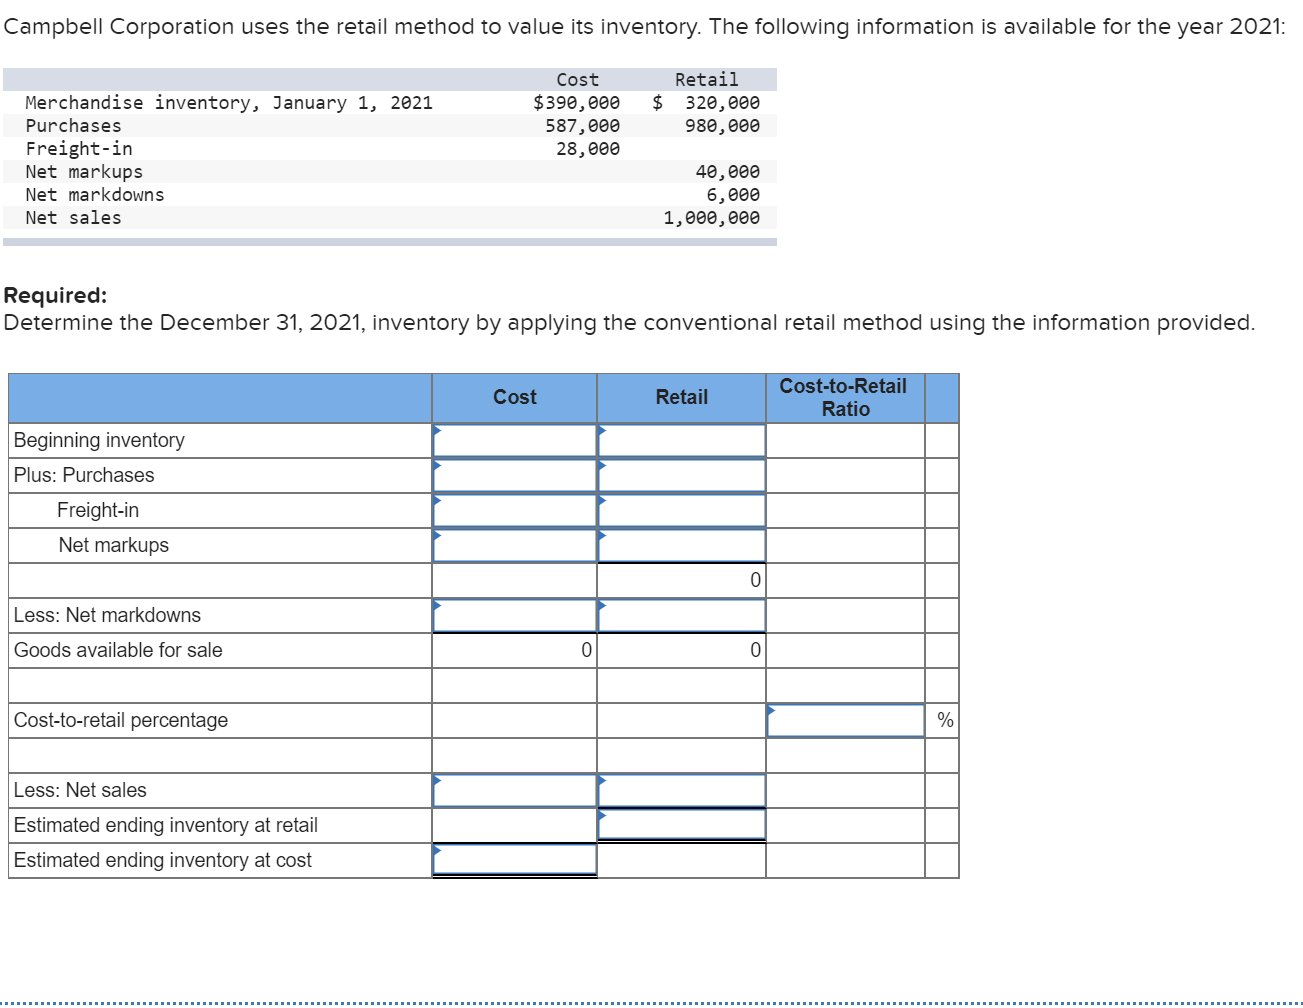
Task: Click the 'Less: Net markdowns' row label
Action: point(107,615)
